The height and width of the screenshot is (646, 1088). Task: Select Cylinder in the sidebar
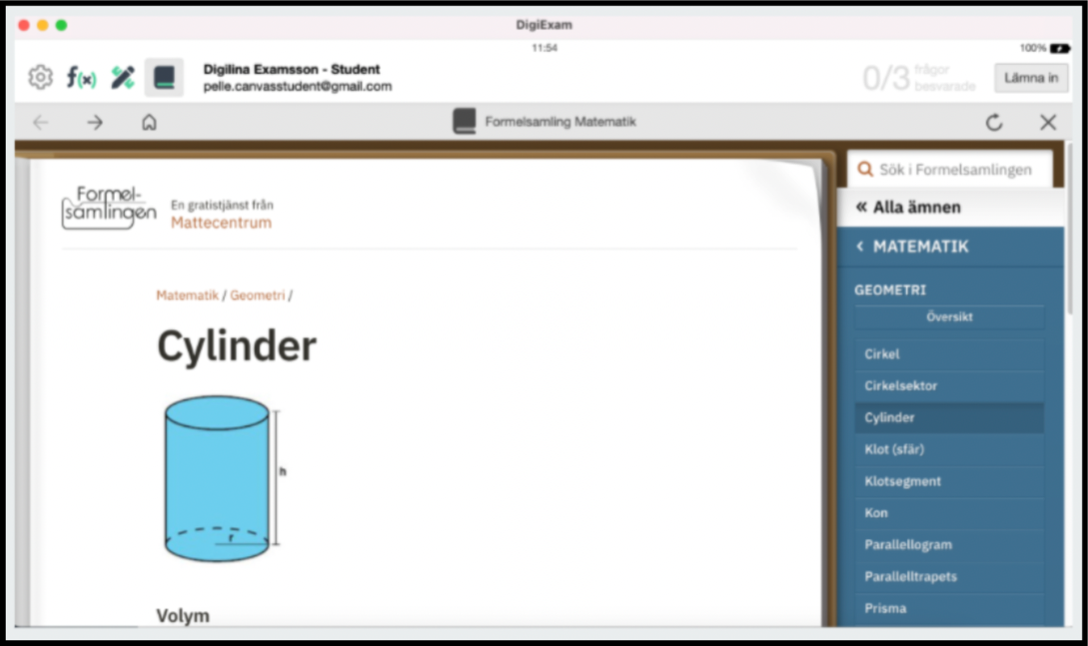(949, 418)
